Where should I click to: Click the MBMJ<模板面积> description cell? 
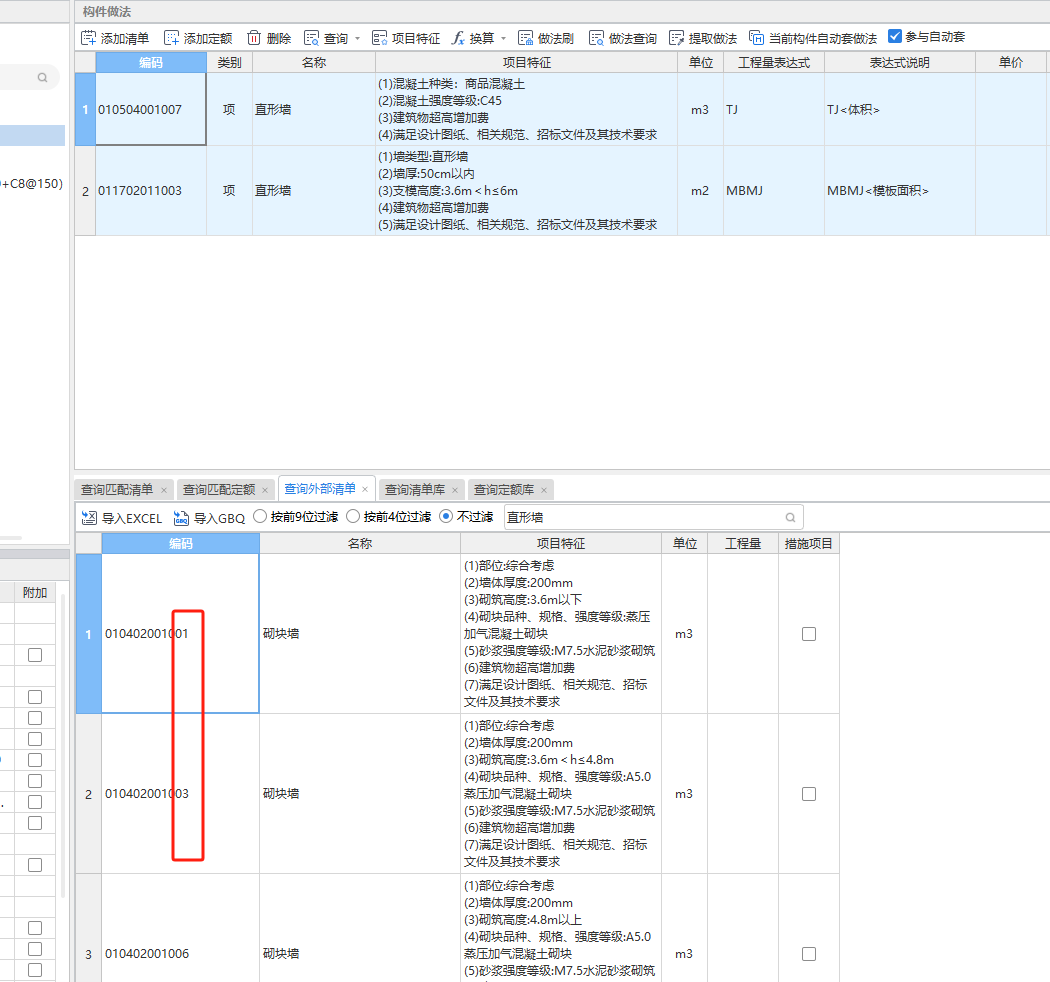pyautogui.click(x=899, y=191)
